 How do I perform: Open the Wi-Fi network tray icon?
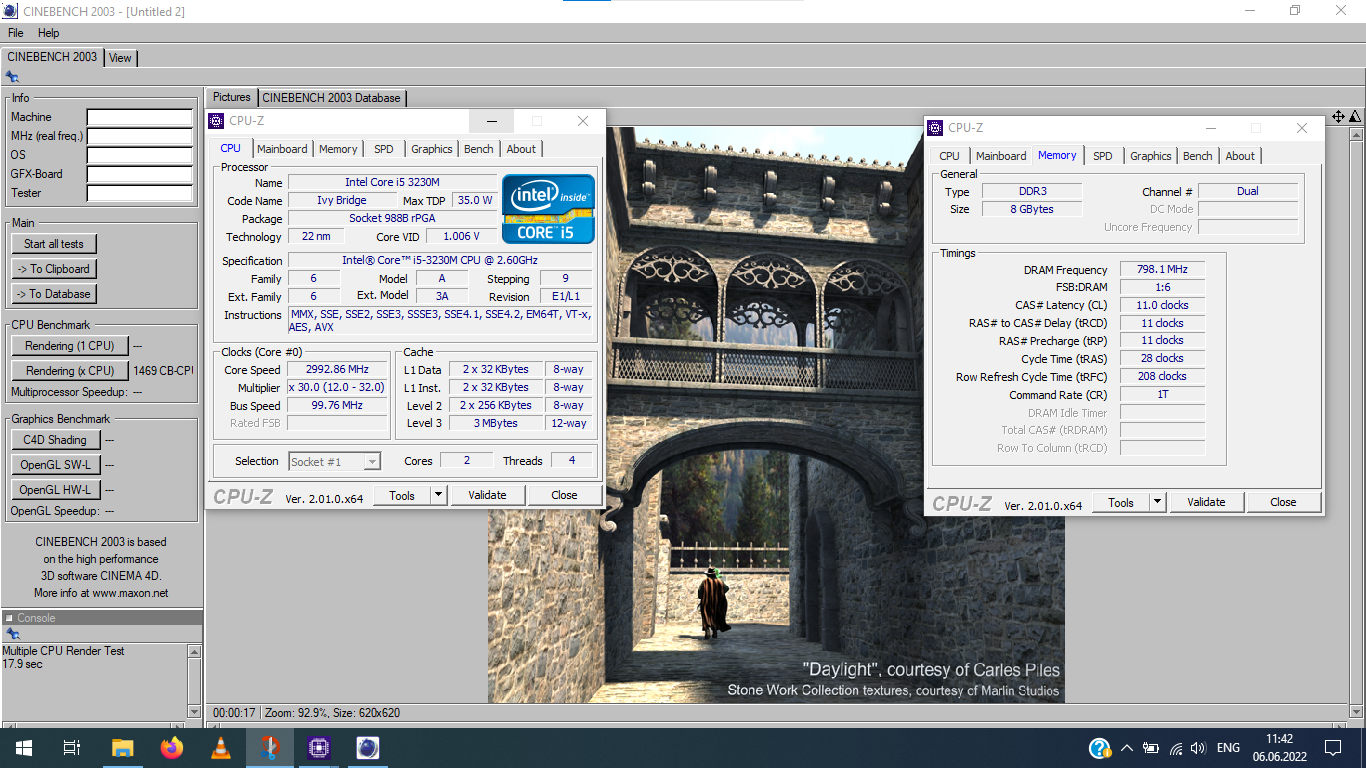1176,748
